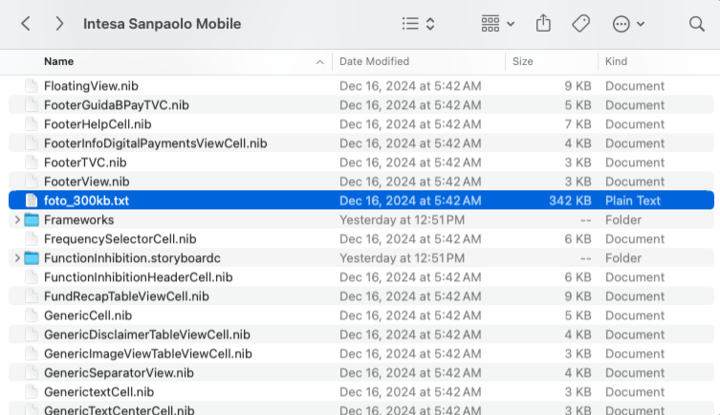The image size is (720, 415).
Task: Select GenericDisclaimerTableViewCell.nib file name
Action: coord(147,335)
